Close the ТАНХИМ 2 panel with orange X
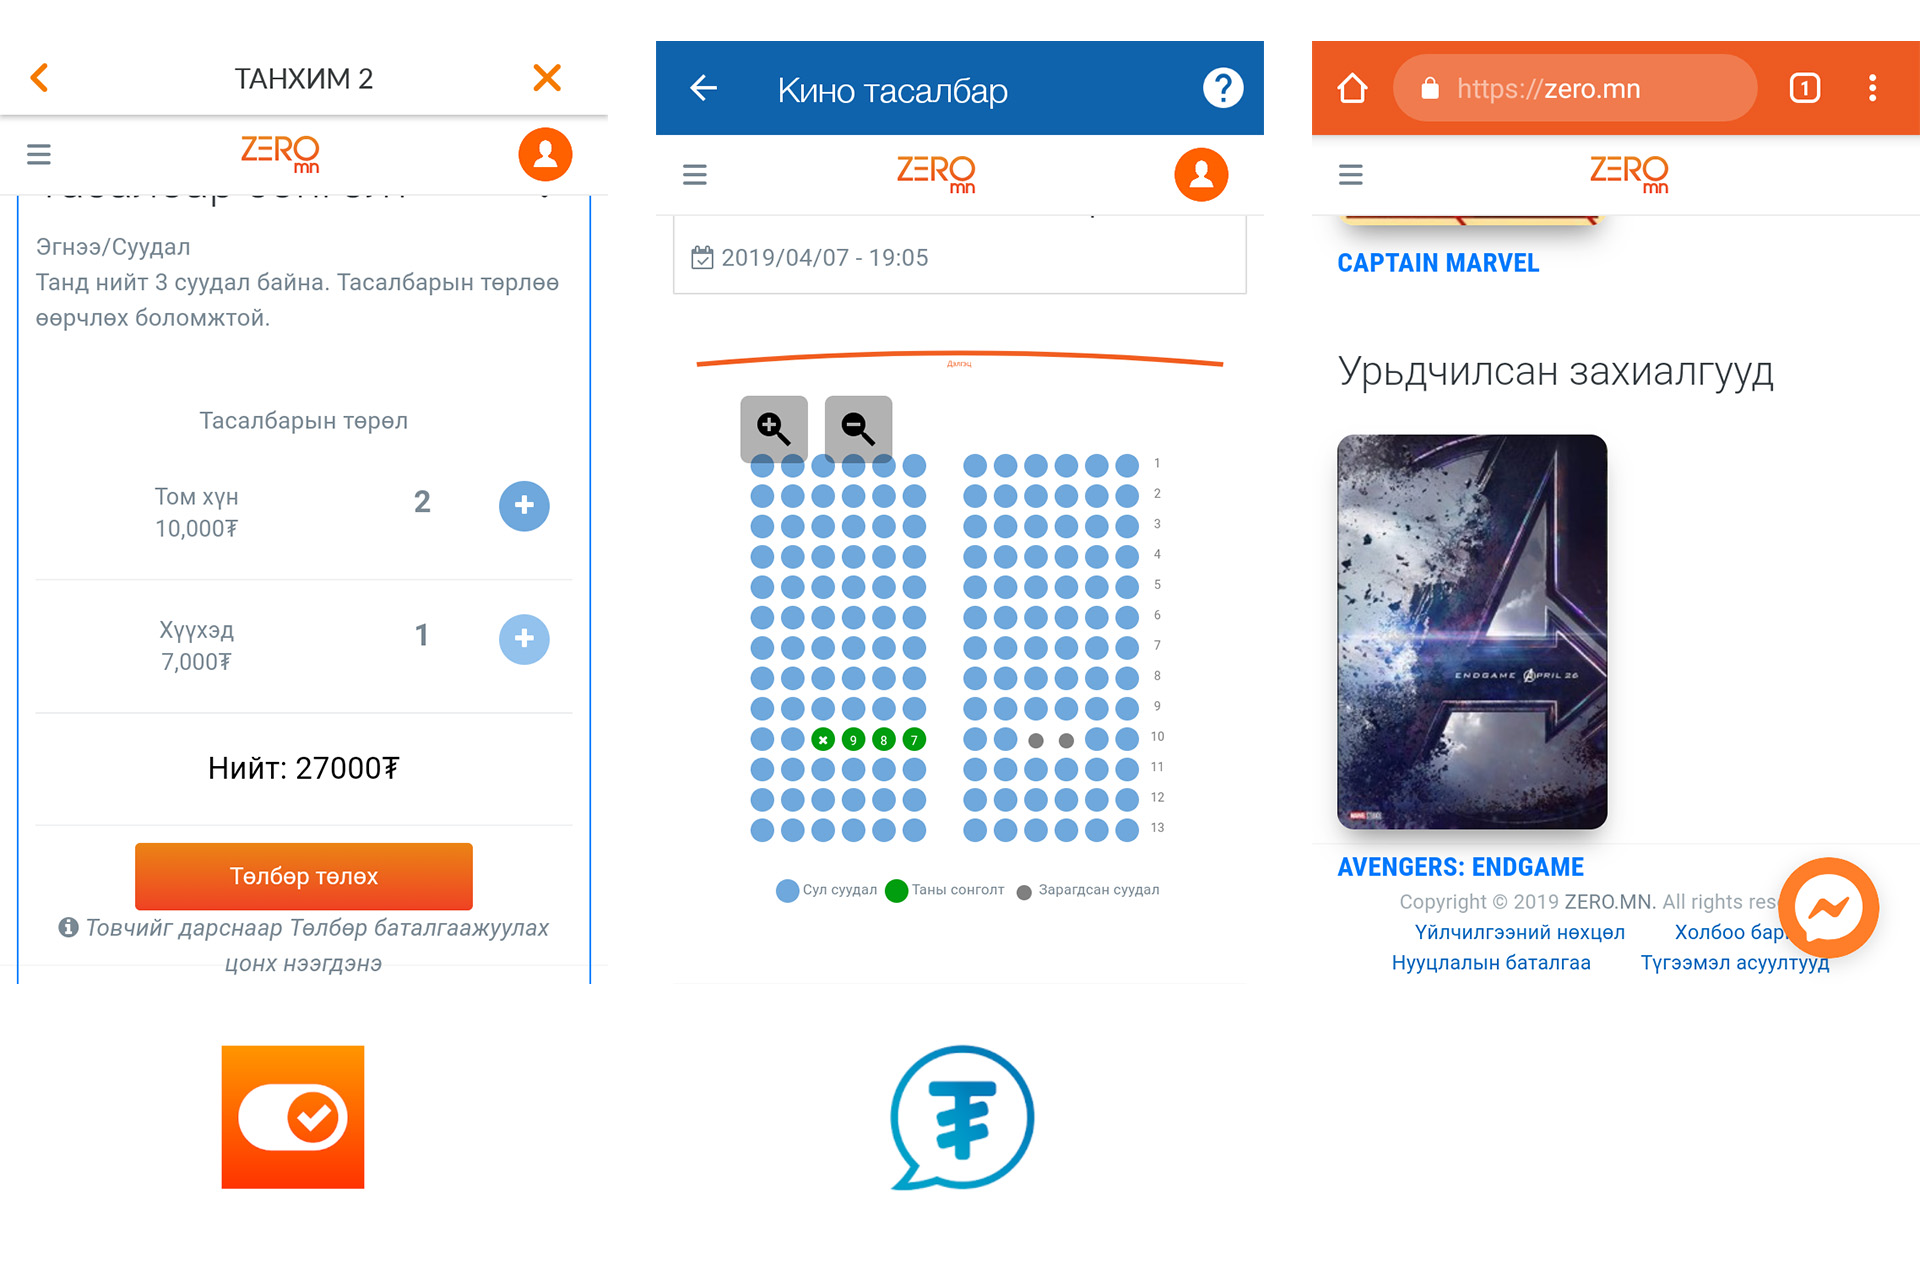 click(x=547, y=78)
